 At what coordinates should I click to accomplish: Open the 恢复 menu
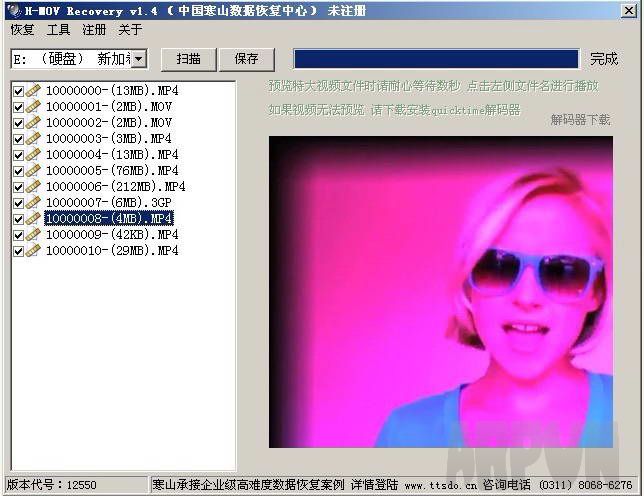22,30
